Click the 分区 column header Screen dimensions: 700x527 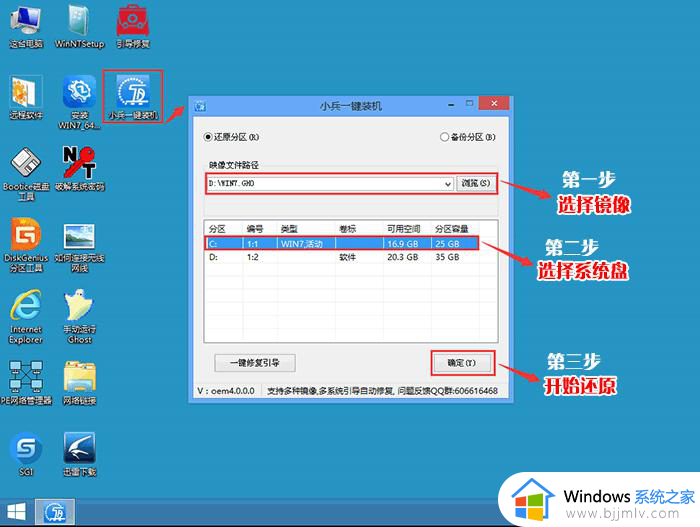(x=217, y=229)
